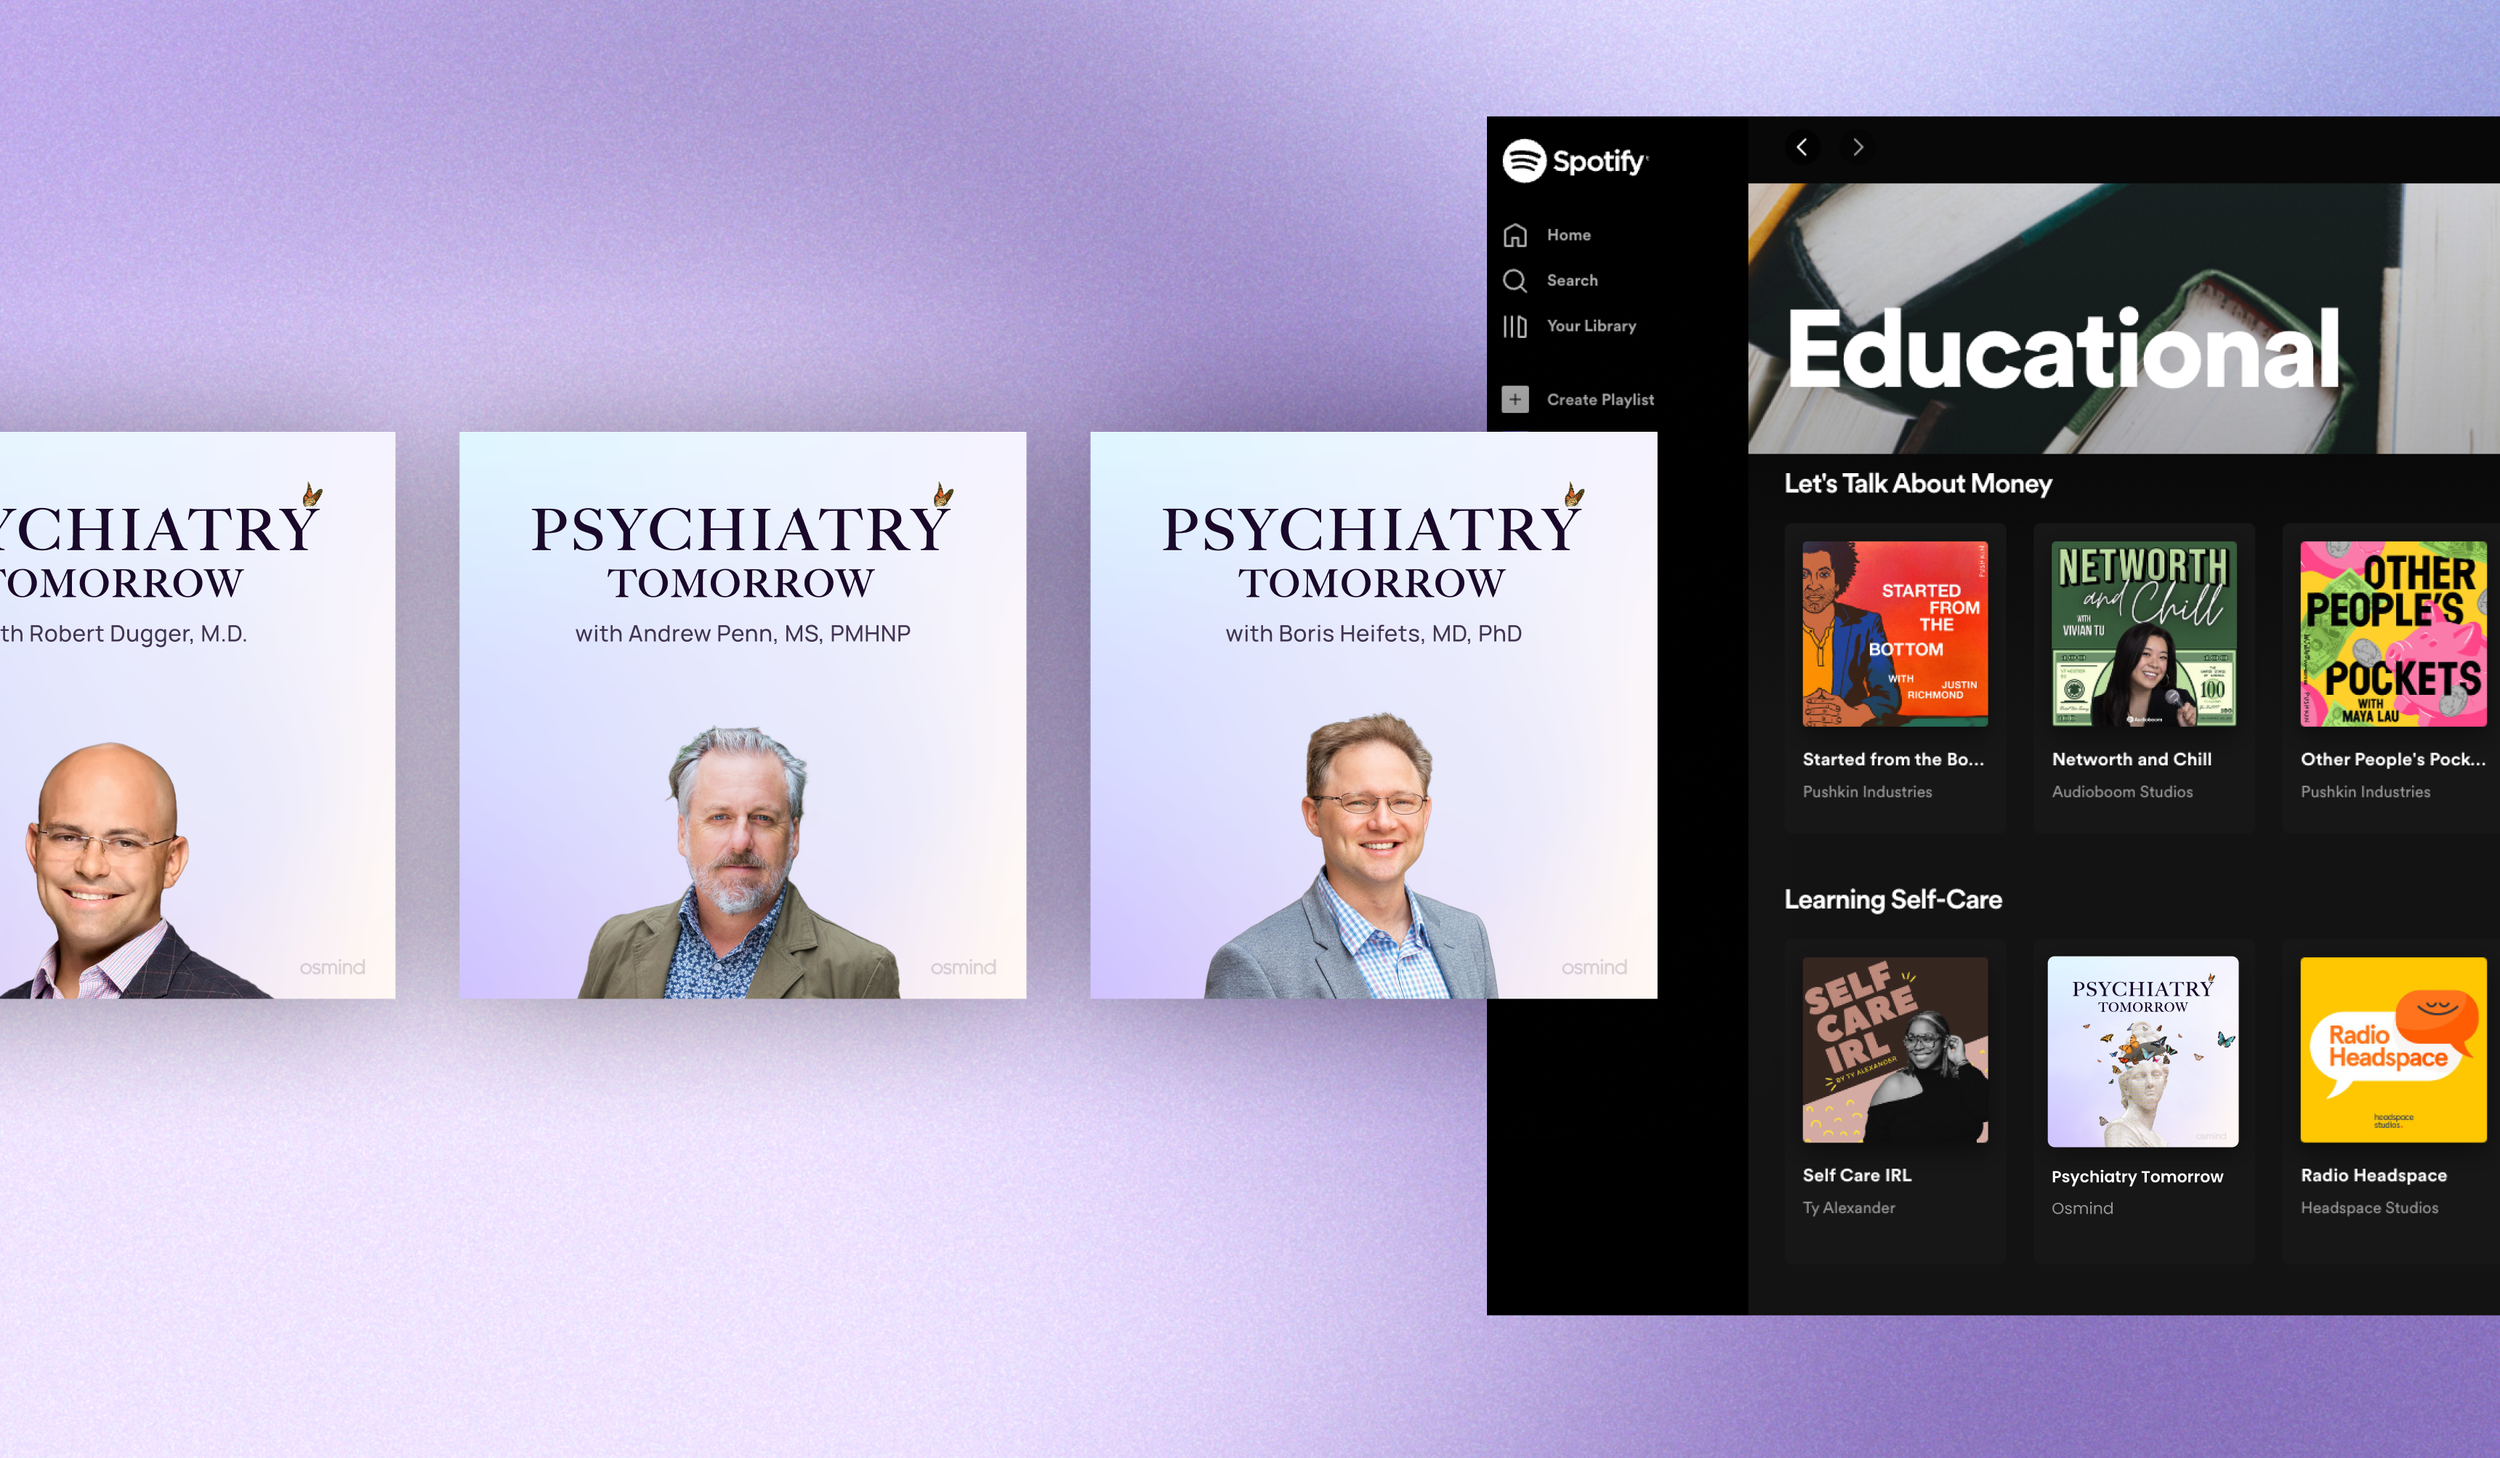The width and height of the screenshot is (2500, 1458).
Task: Click the Create Playlist plus icon
Action: (1515, 400)
